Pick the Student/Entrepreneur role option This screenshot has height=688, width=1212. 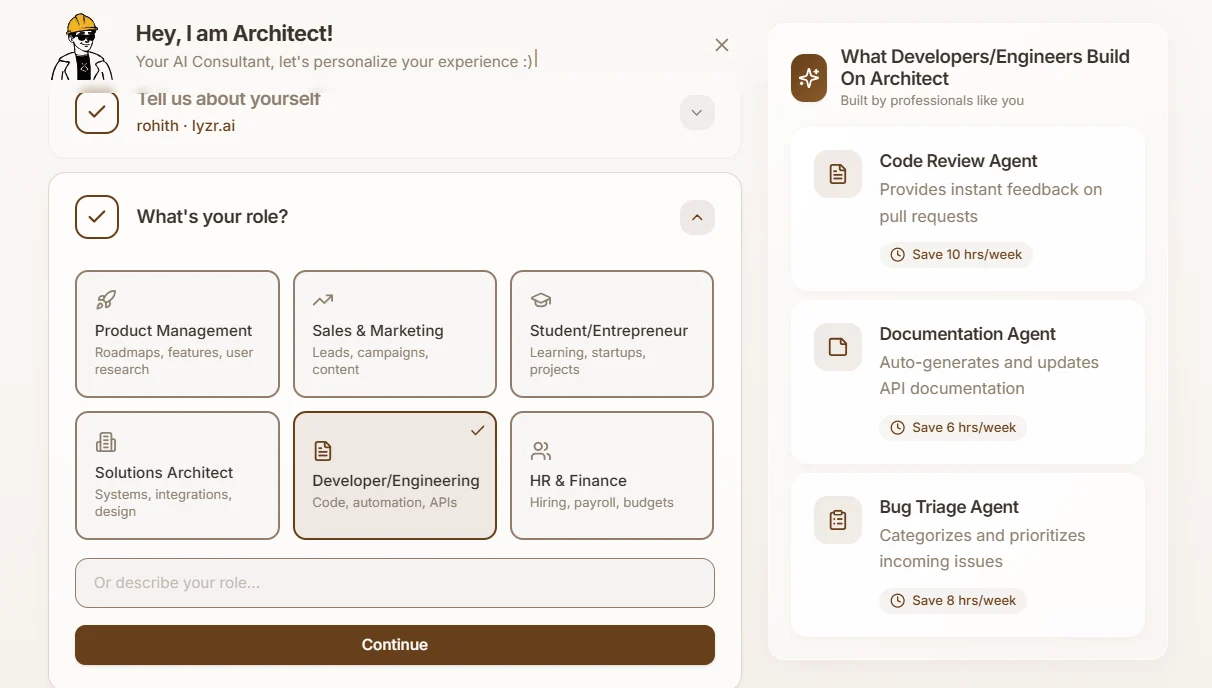coord(612,334)
